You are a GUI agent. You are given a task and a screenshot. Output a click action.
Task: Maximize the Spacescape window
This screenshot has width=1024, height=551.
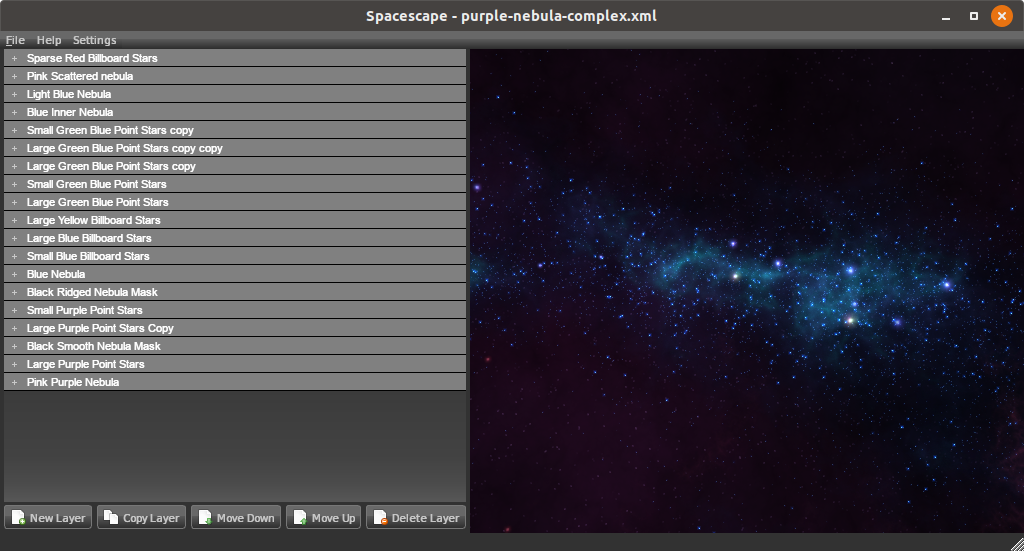973,16
